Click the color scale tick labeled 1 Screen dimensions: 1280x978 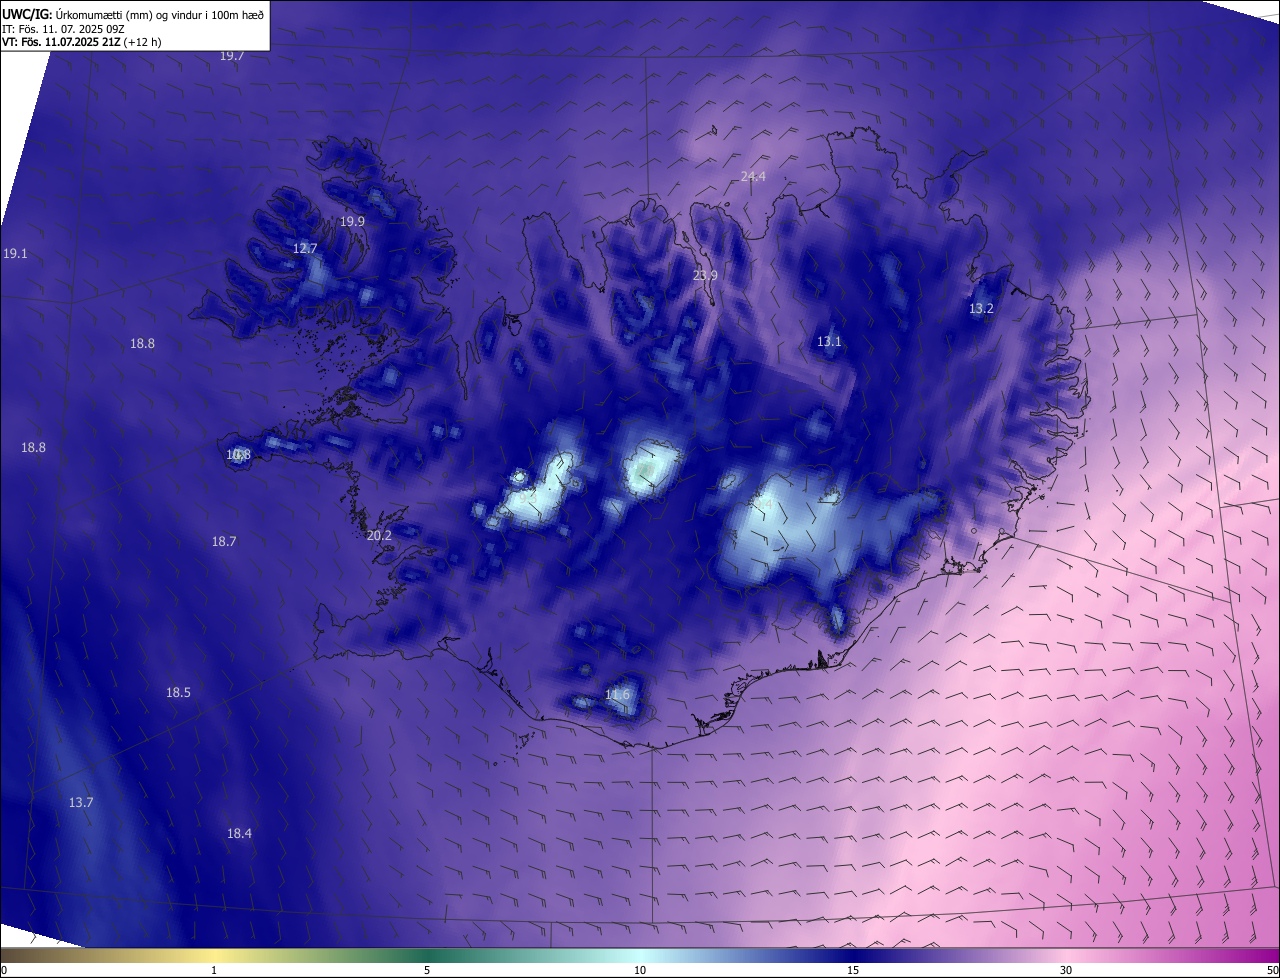coord(214,971)
